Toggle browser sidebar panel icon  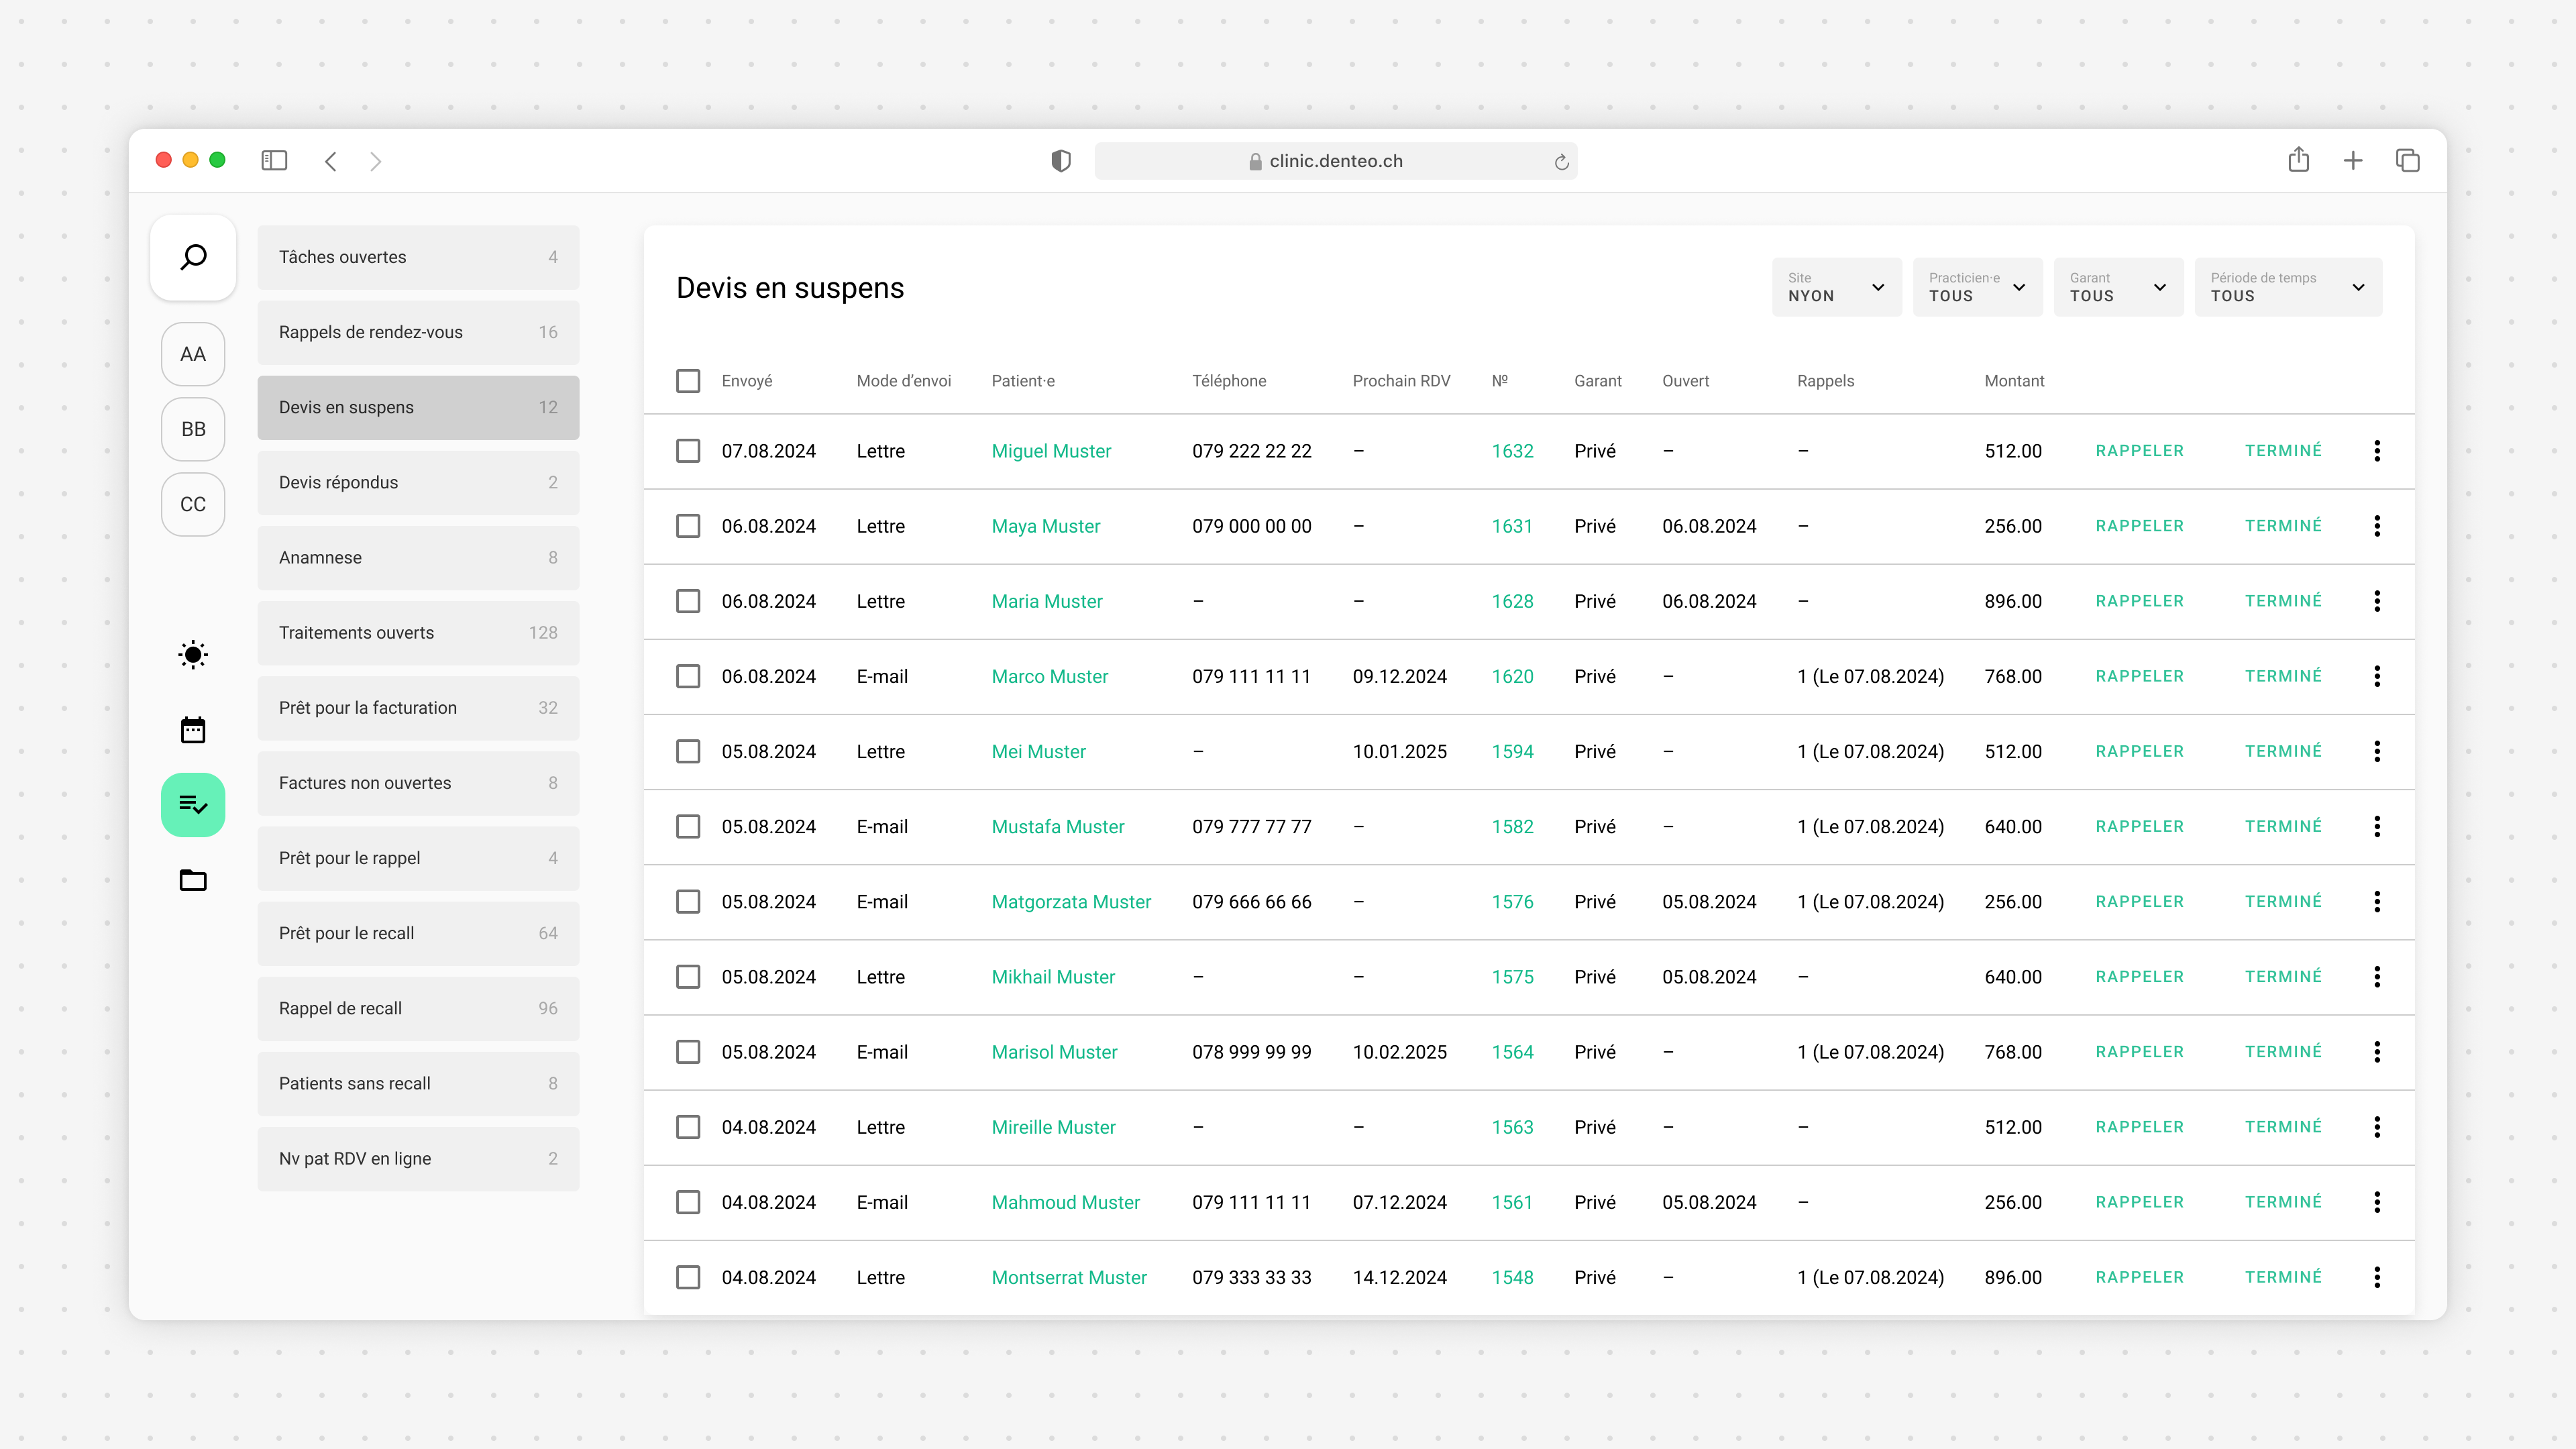274,161
